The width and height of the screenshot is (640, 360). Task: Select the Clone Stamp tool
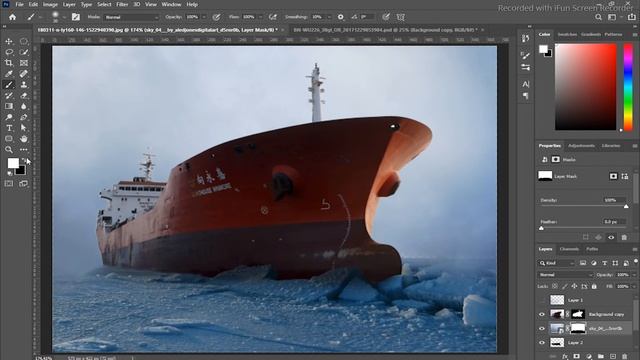coord(24,84)
